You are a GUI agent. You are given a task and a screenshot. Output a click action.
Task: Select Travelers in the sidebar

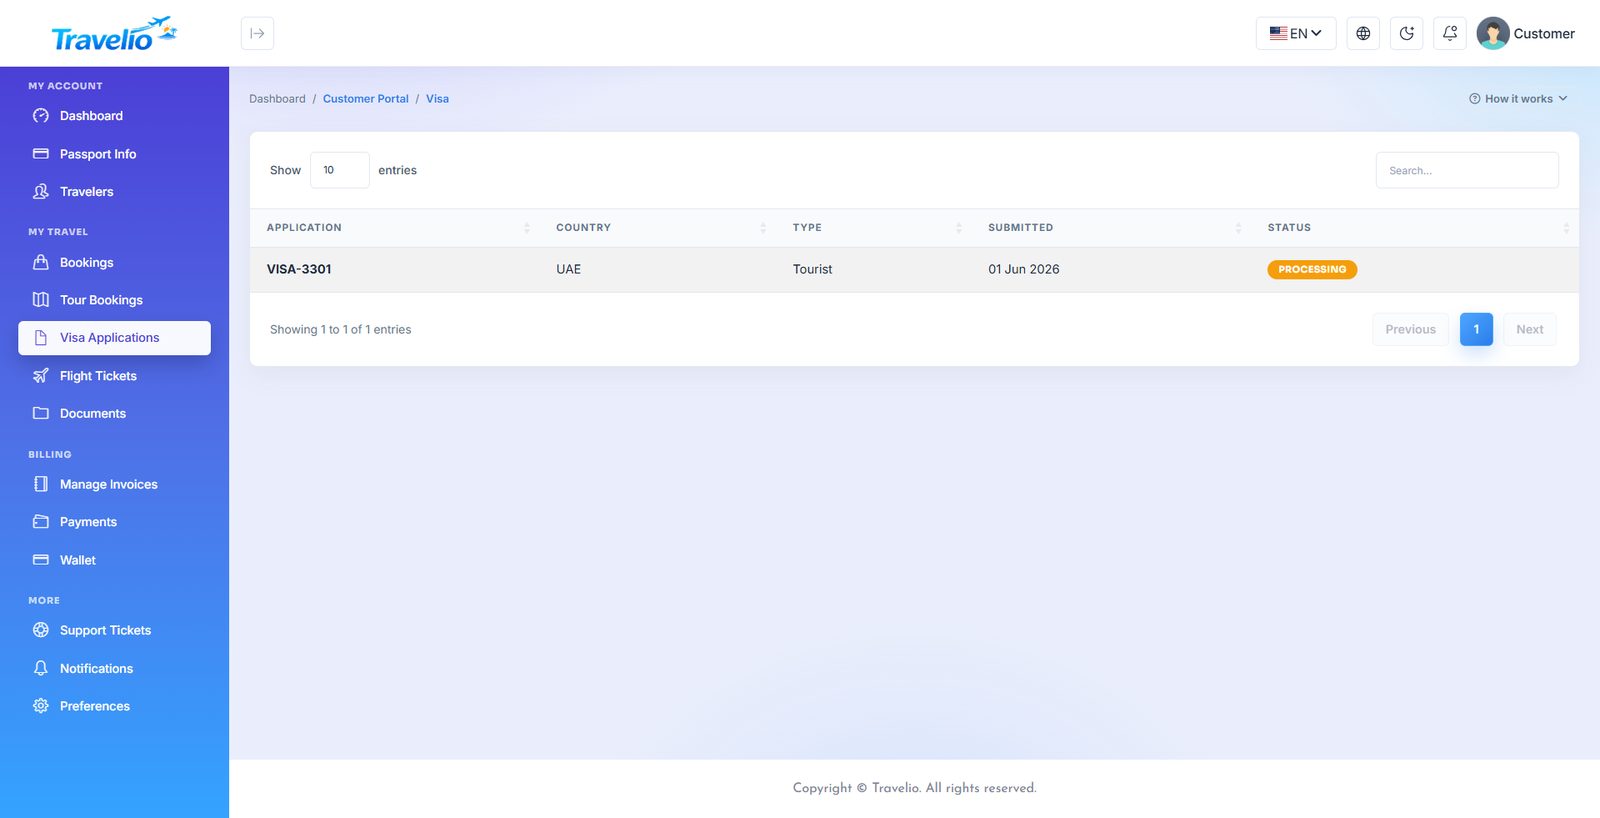114,191
